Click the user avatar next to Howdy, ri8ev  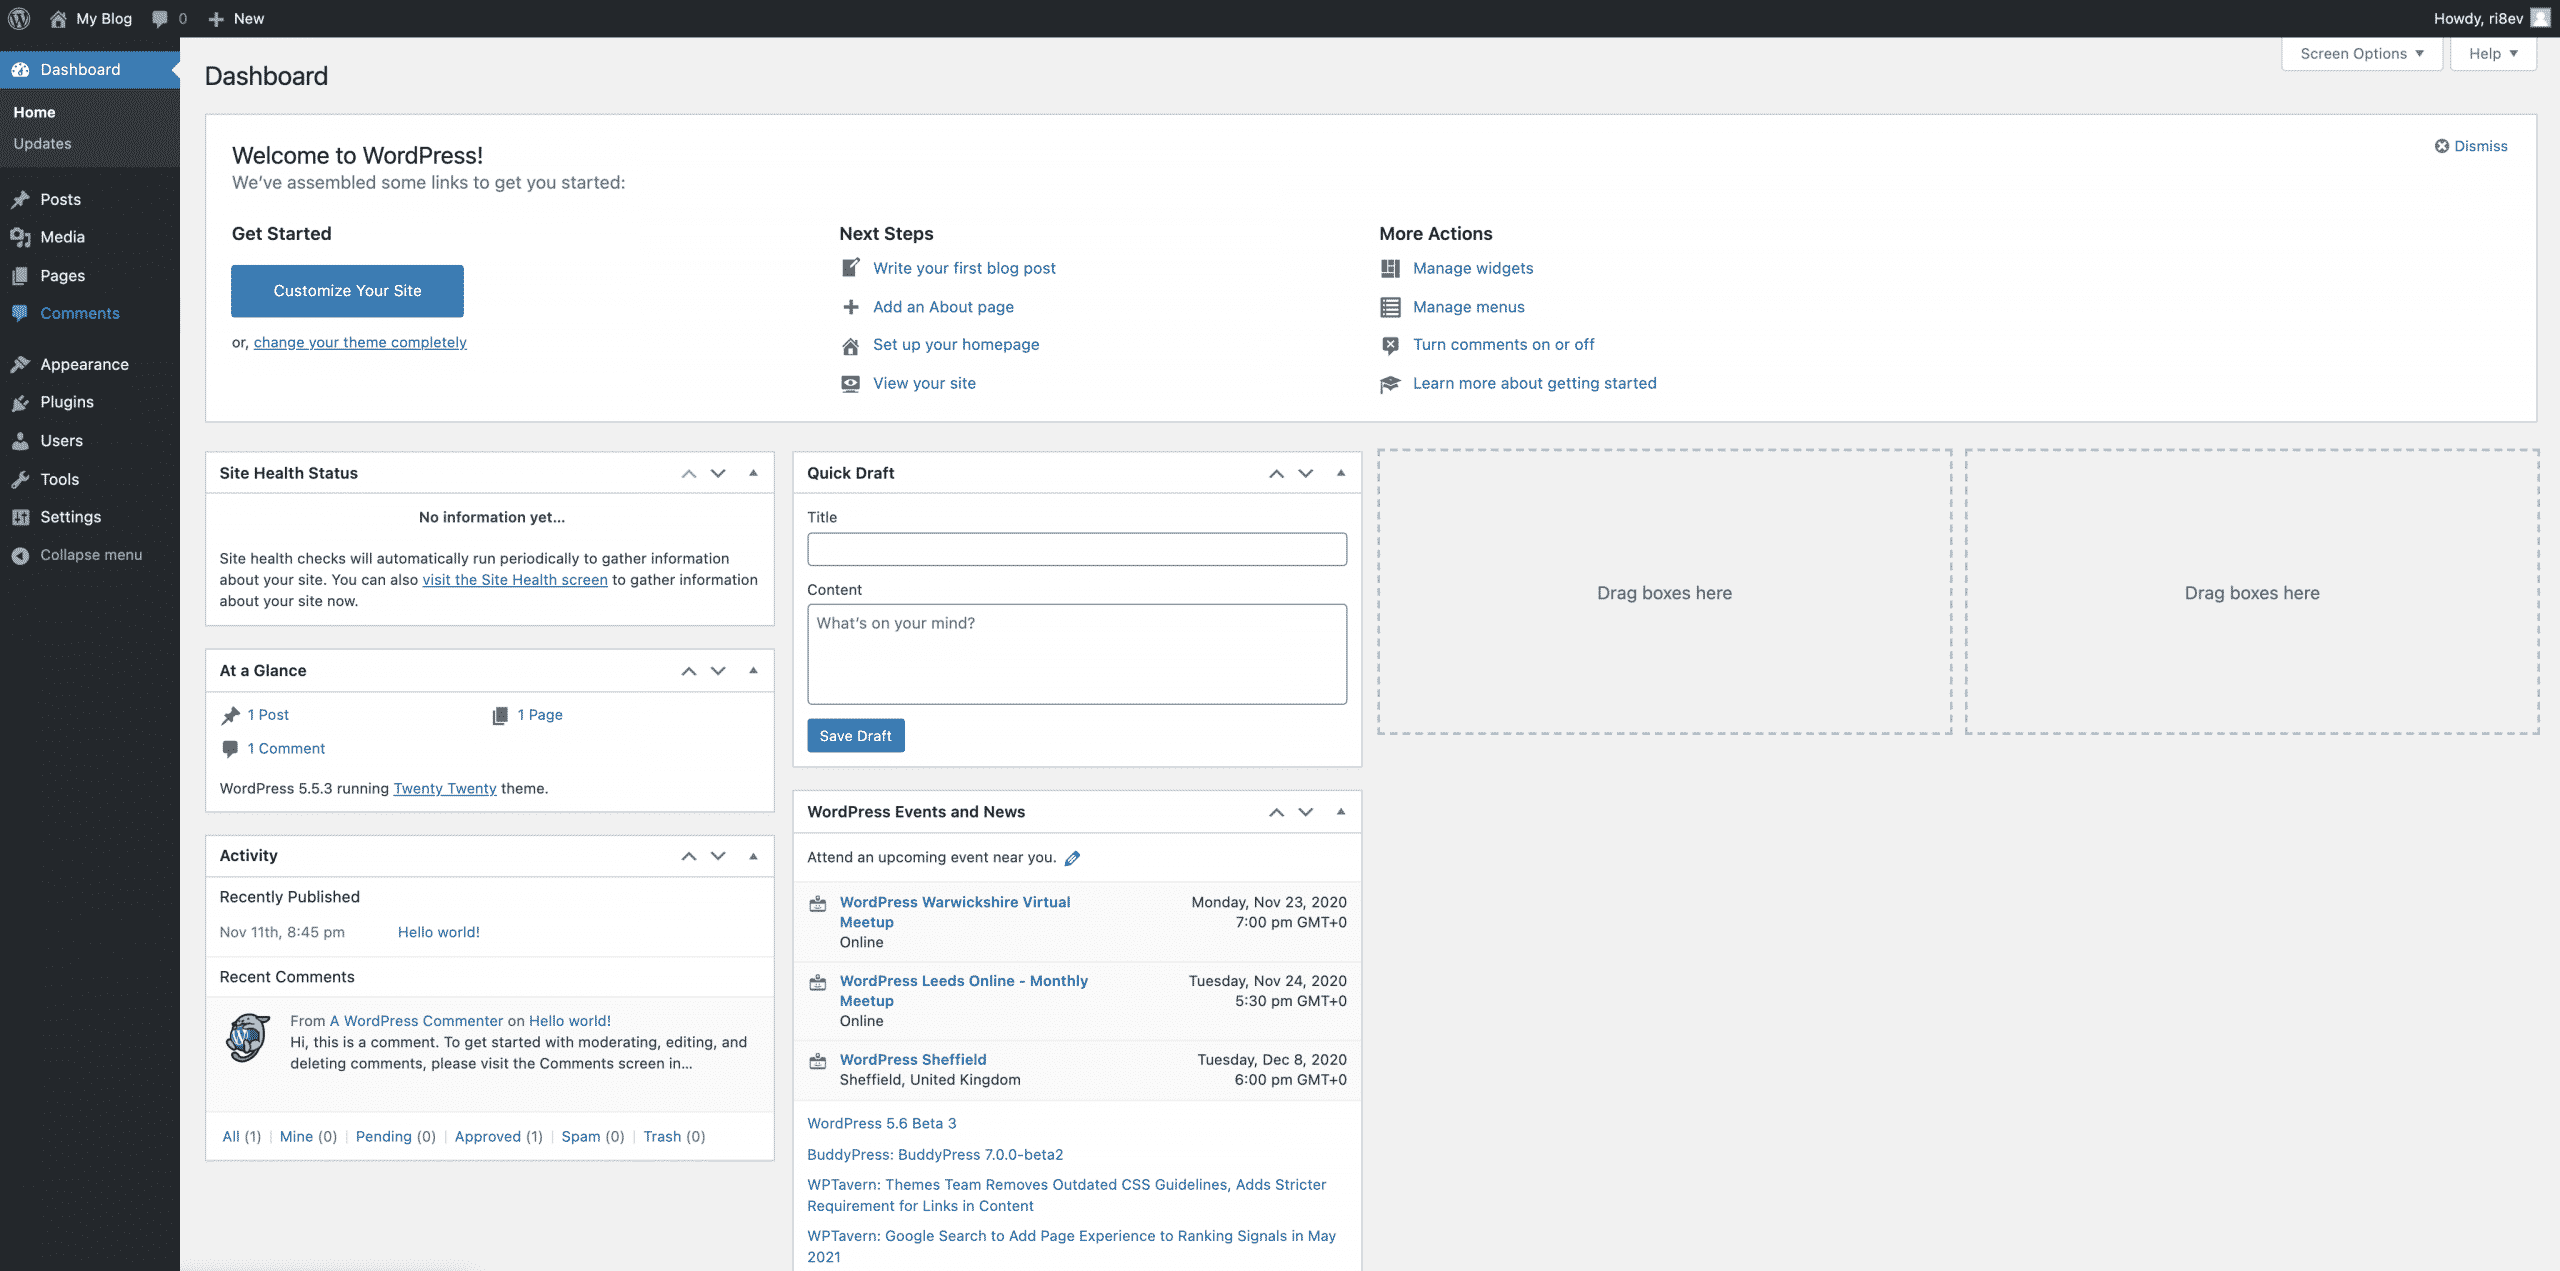(x=2540, y=18)
